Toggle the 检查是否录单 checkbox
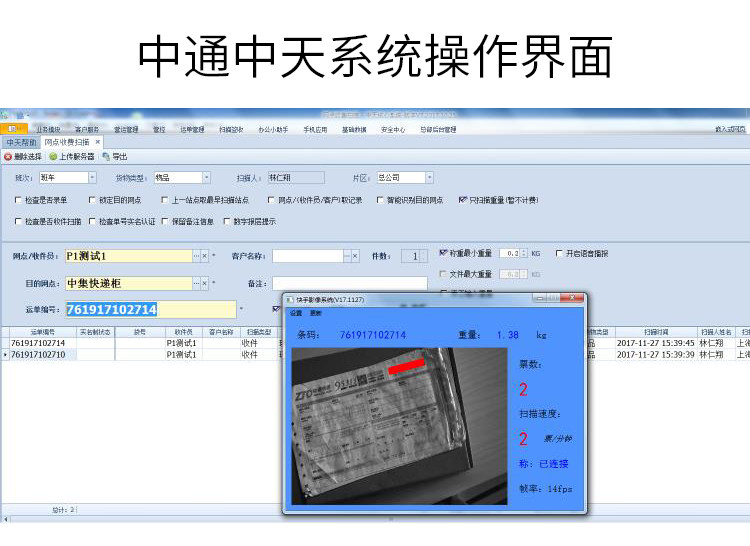 18,200
